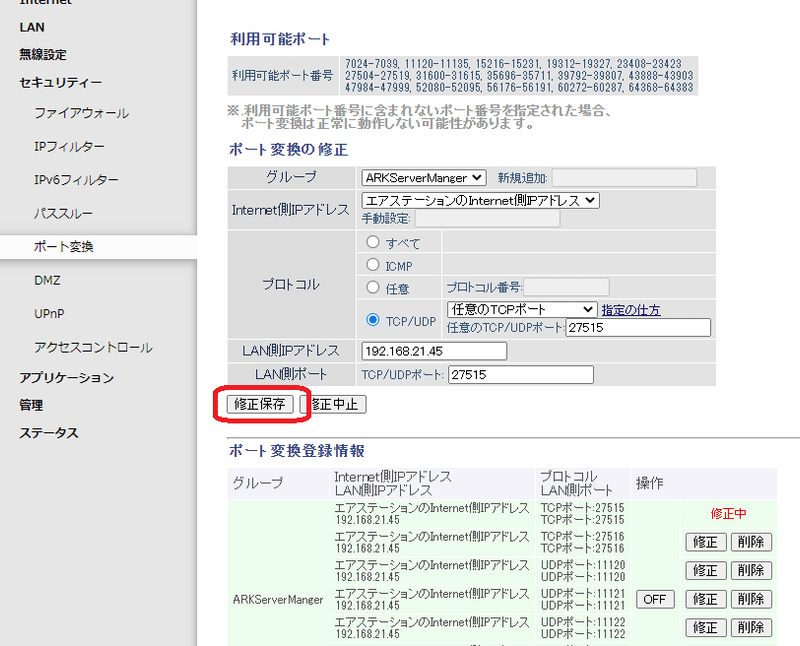Click the ポート変換登録情報 heading
800x646 pixels.
pyautogui.click(x=296, y=451)
